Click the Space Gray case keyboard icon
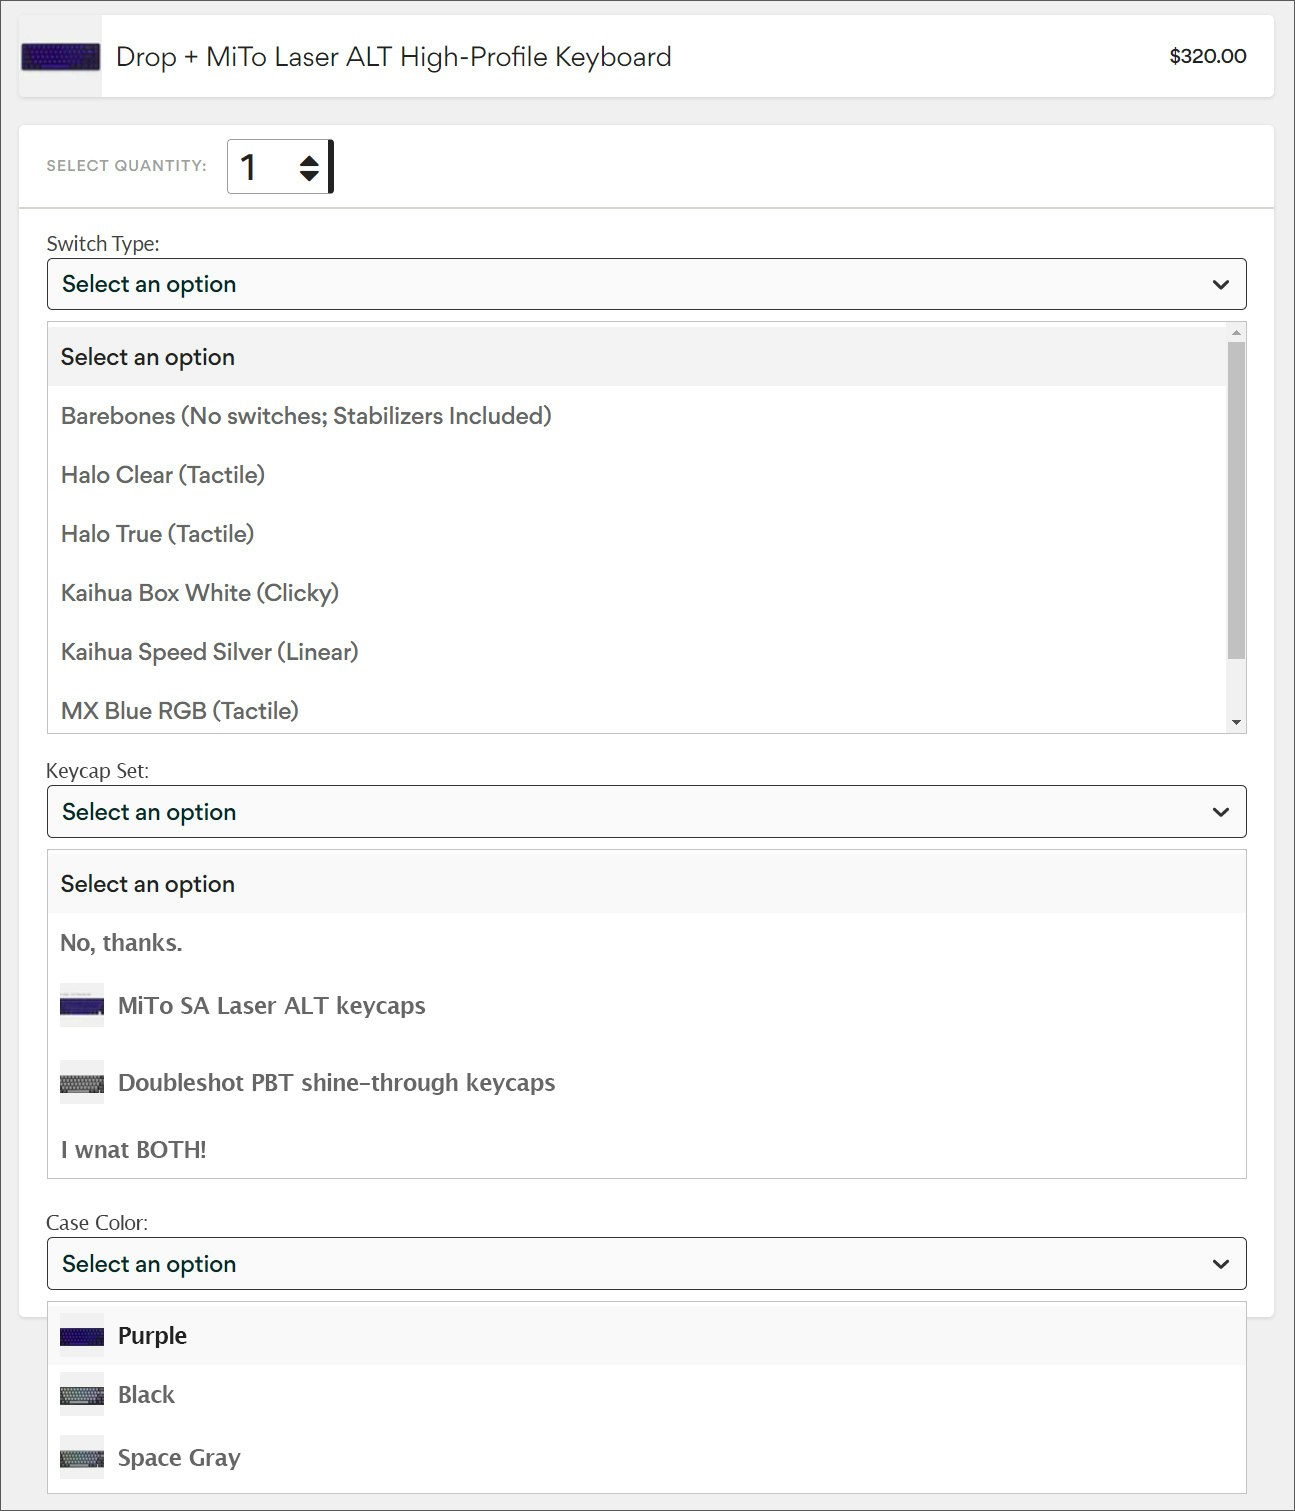The height and width of the screenshot is (1511, 1295). [82, 1458]
